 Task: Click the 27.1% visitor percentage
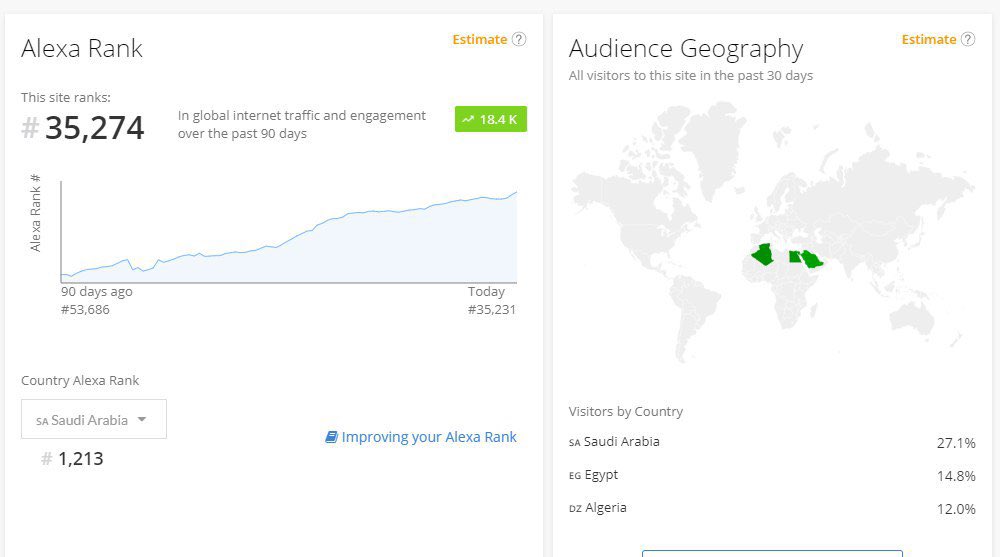point(956,443)
